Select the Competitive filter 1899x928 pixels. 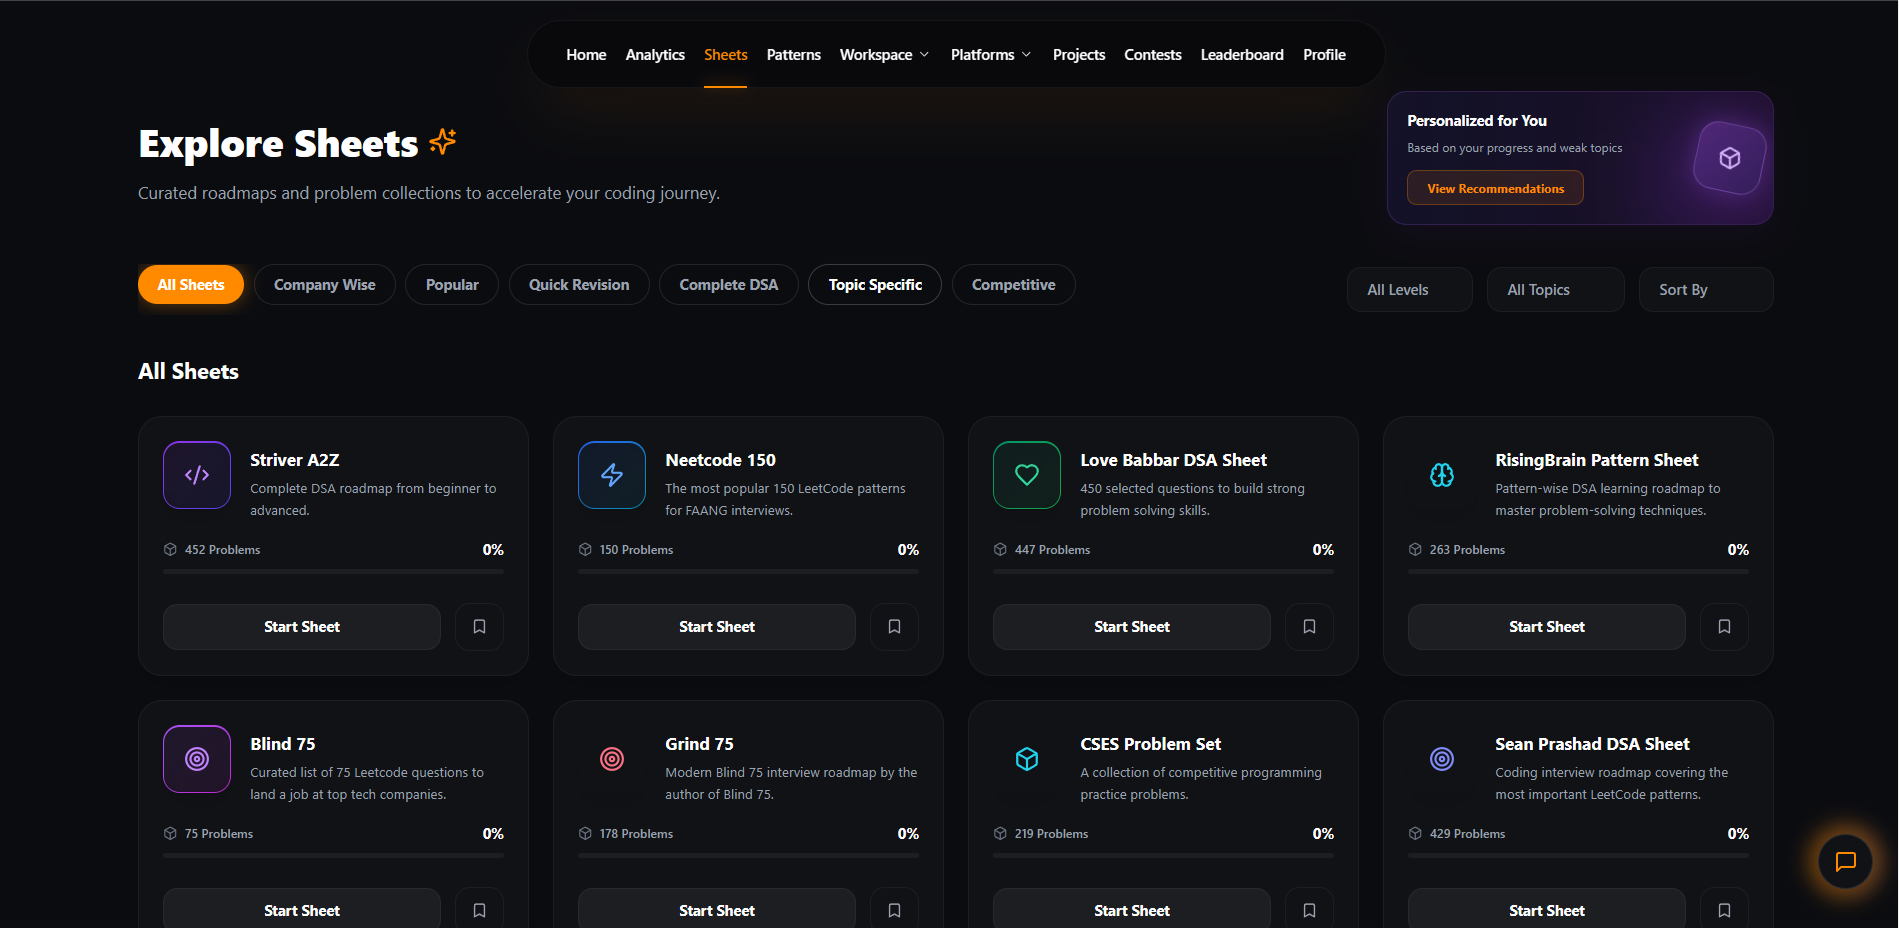point(1014,285)
